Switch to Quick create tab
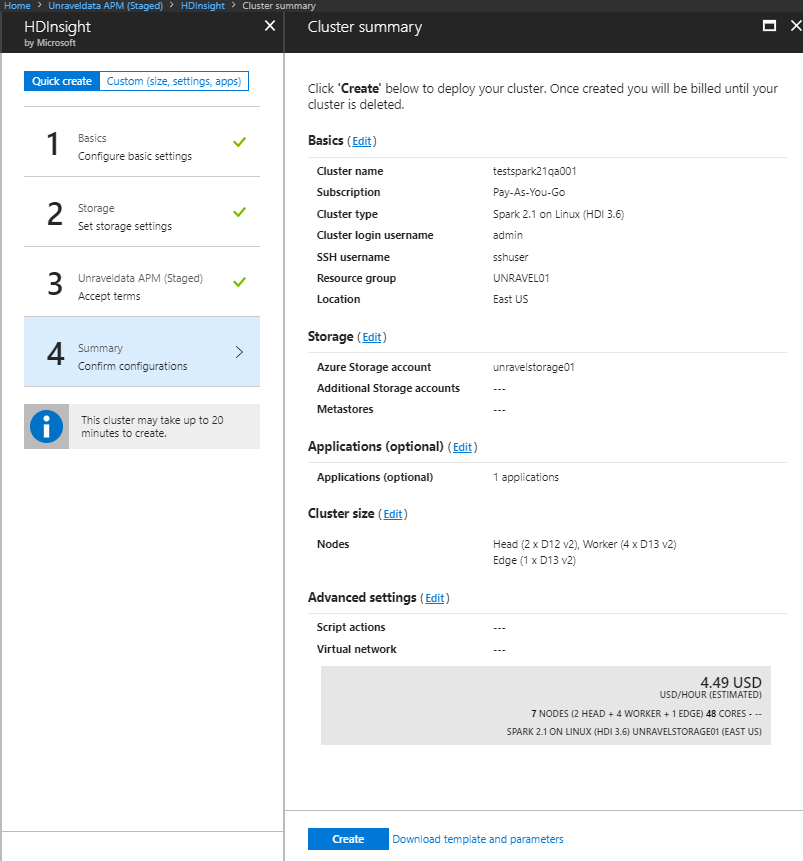 [62, 81]
